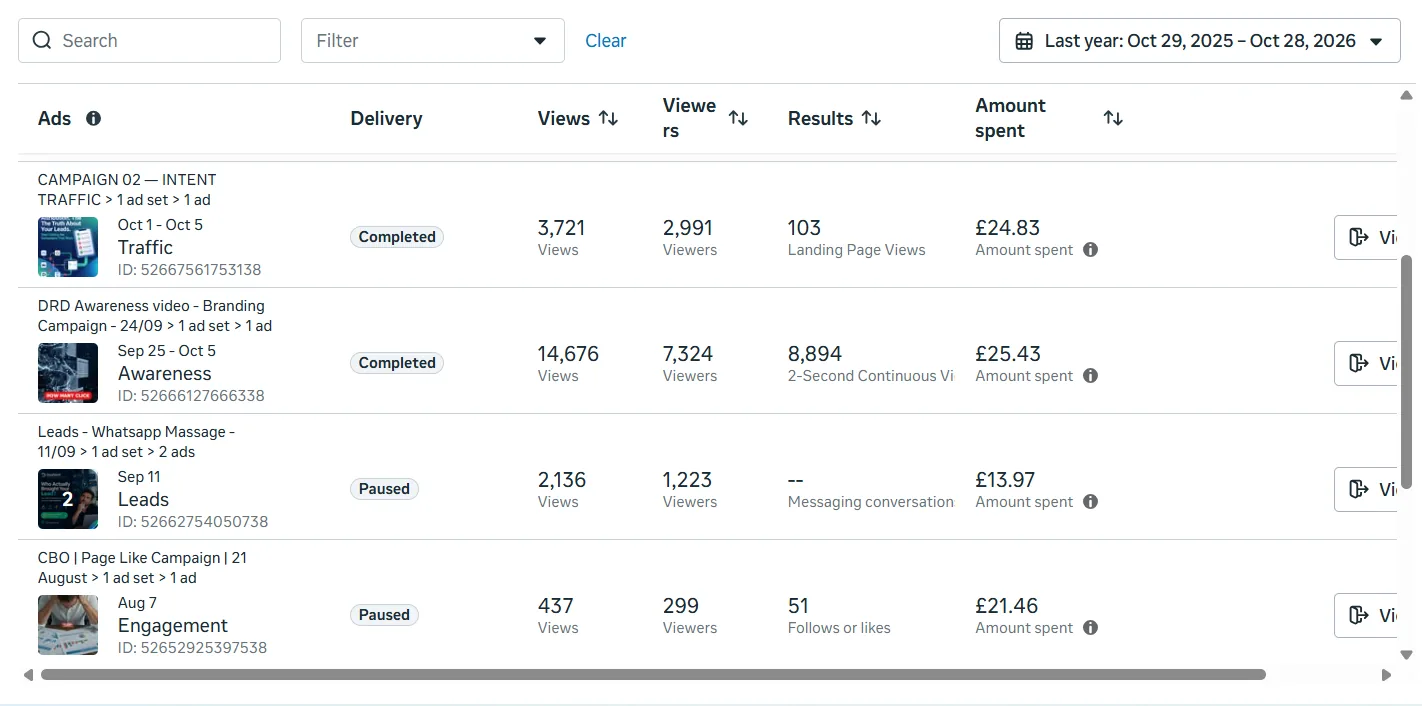Click the scroll up arrow
This screenshot has height=706, width=1422.
point(1407,96)
